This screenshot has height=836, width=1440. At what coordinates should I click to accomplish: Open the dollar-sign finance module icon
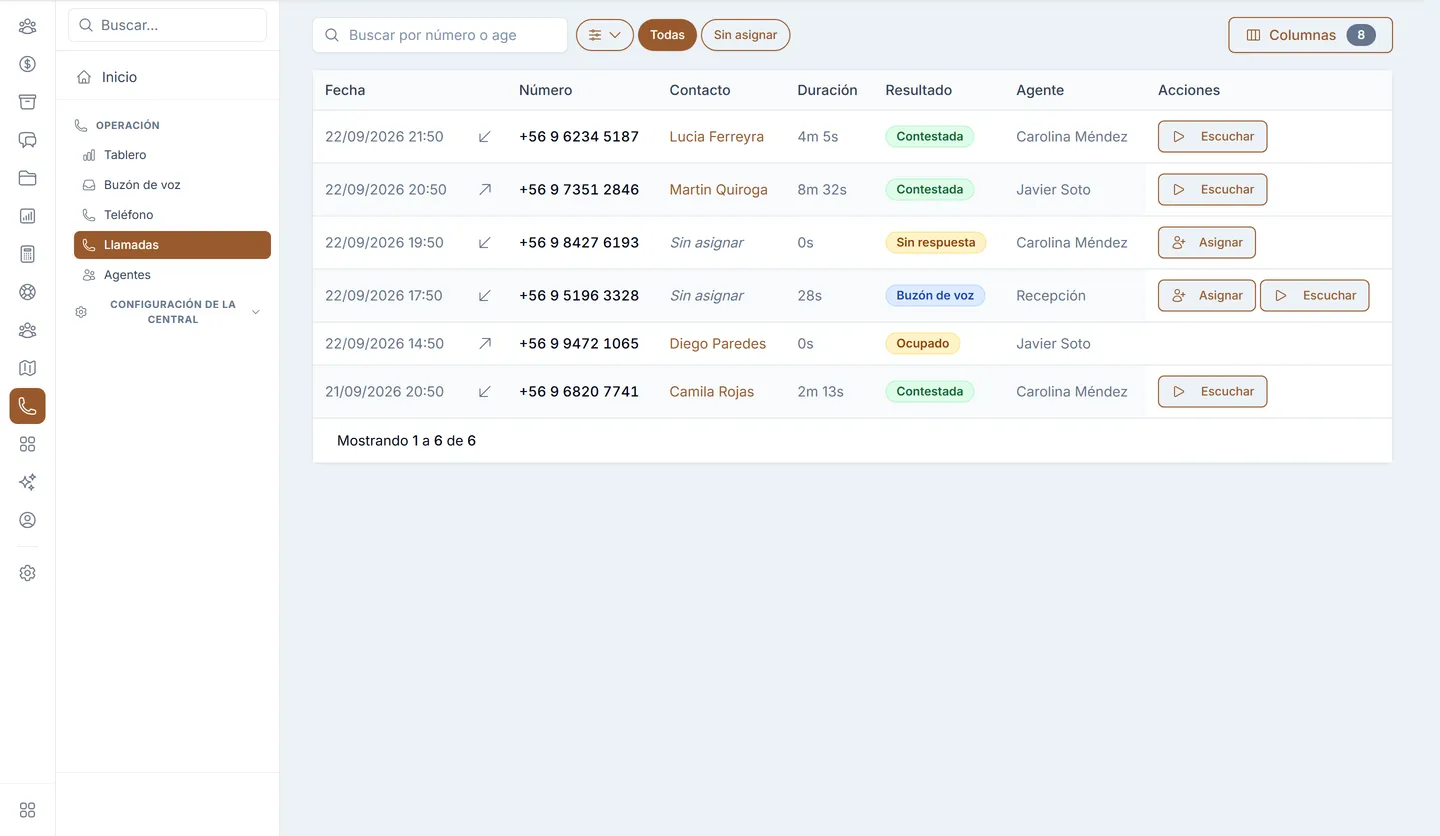pos(27,64)
